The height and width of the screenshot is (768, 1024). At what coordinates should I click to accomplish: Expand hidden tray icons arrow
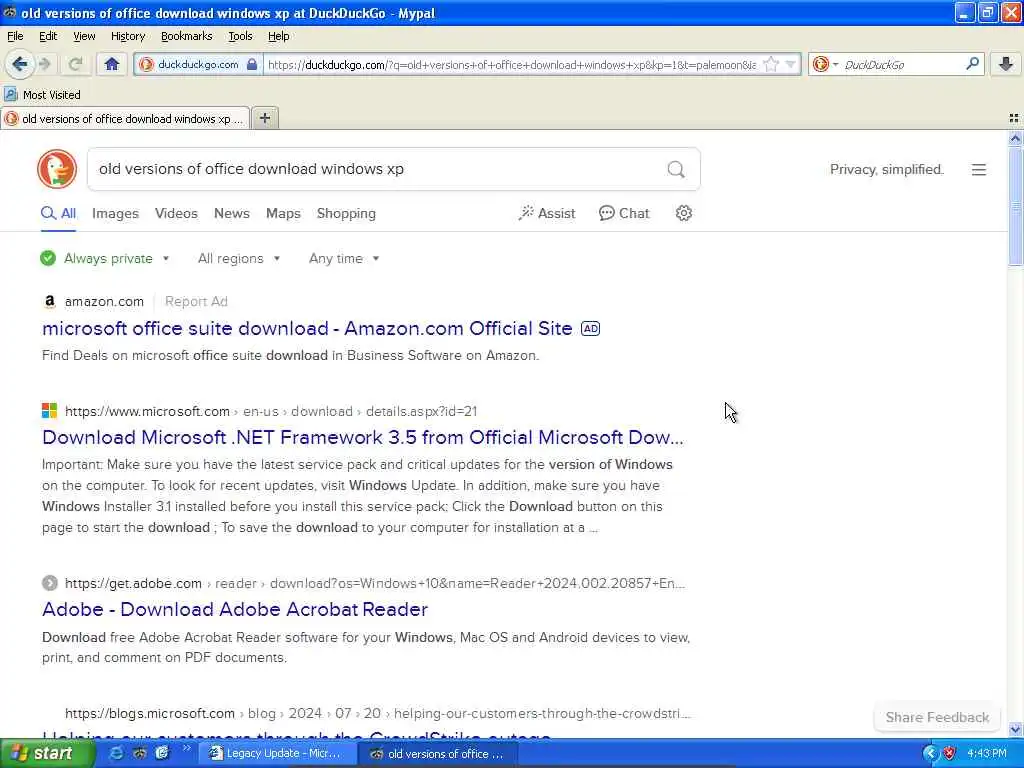click(x=930, y=754)
